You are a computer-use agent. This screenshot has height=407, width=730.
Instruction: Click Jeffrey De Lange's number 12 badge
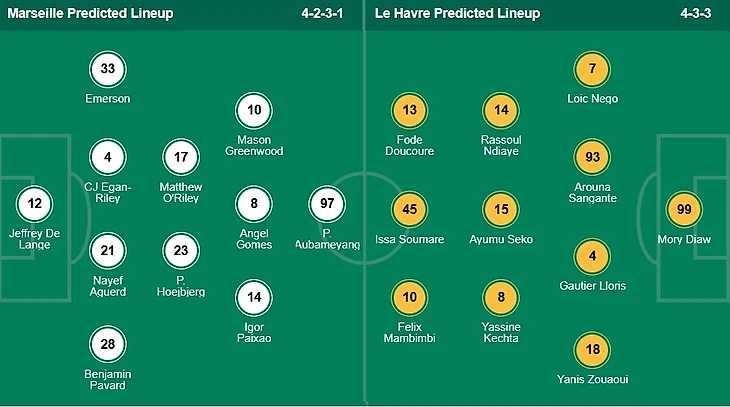point(35,204)
